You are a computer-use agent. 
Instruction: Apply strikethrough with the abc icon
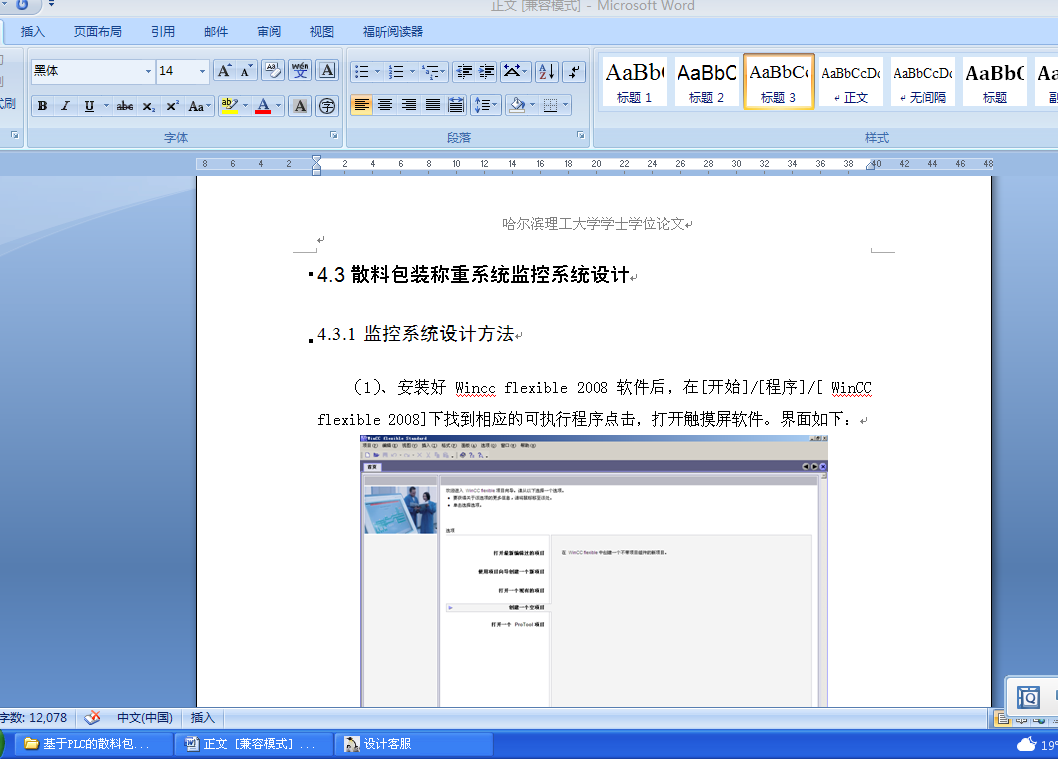click(125, 106)
